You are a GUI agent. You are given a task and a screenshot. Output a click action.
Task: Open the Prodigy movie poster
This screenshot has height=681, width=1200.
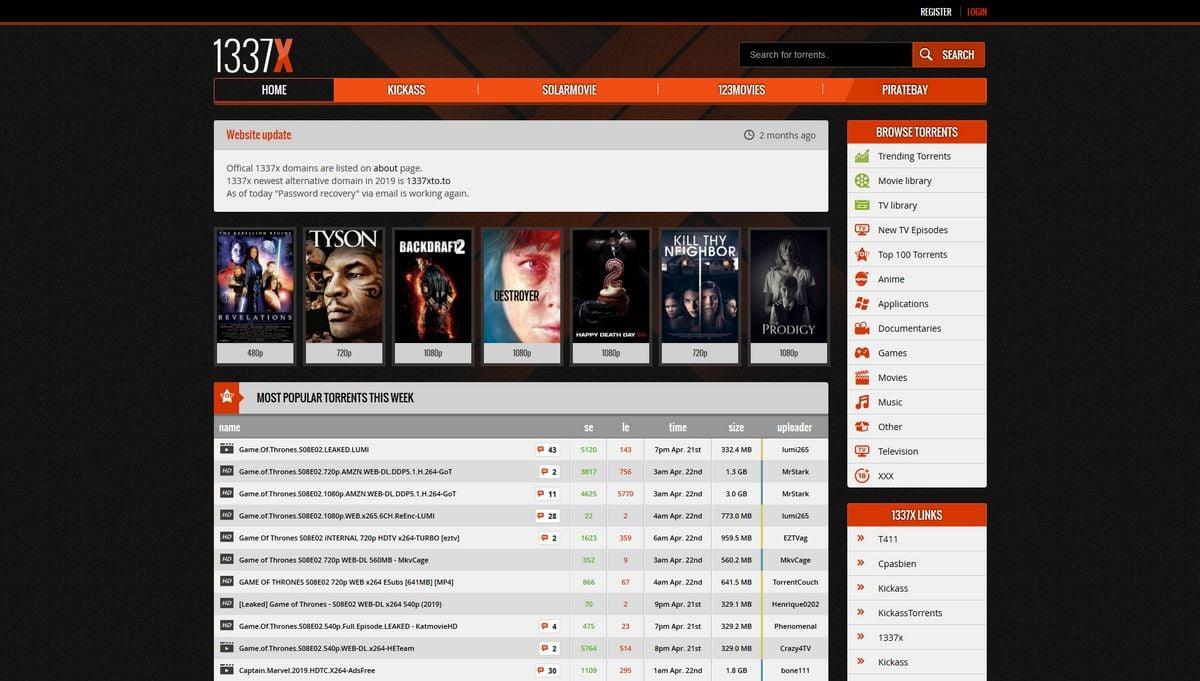pyautogui.click(x=789, y=297)
